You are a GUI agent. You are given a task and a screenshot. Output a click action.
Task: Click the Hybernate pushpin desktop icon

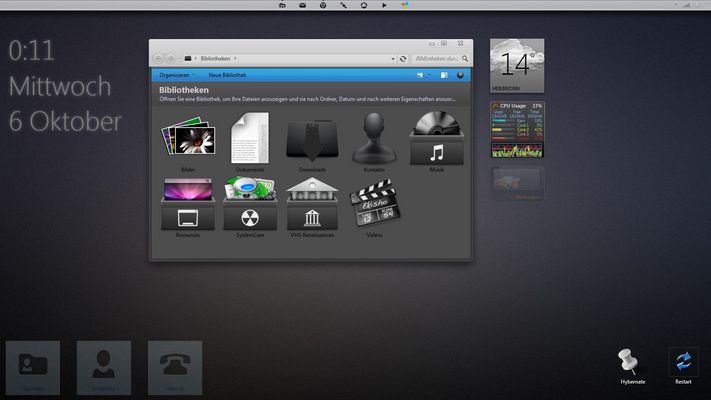coord(632,366)
